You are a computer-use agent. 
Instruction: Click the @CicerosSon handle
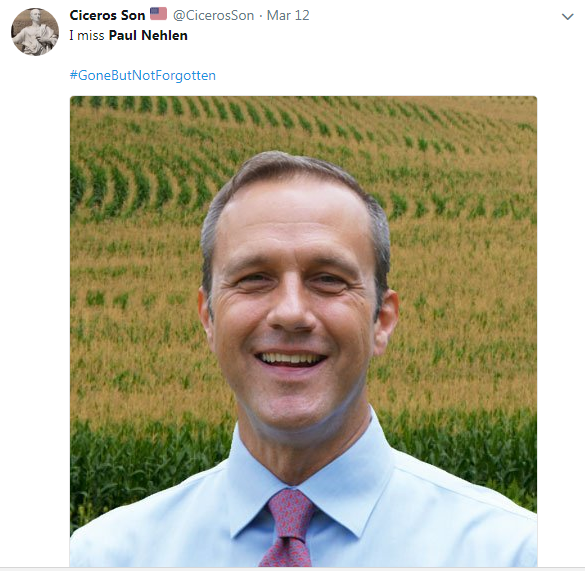click(213, 15)
